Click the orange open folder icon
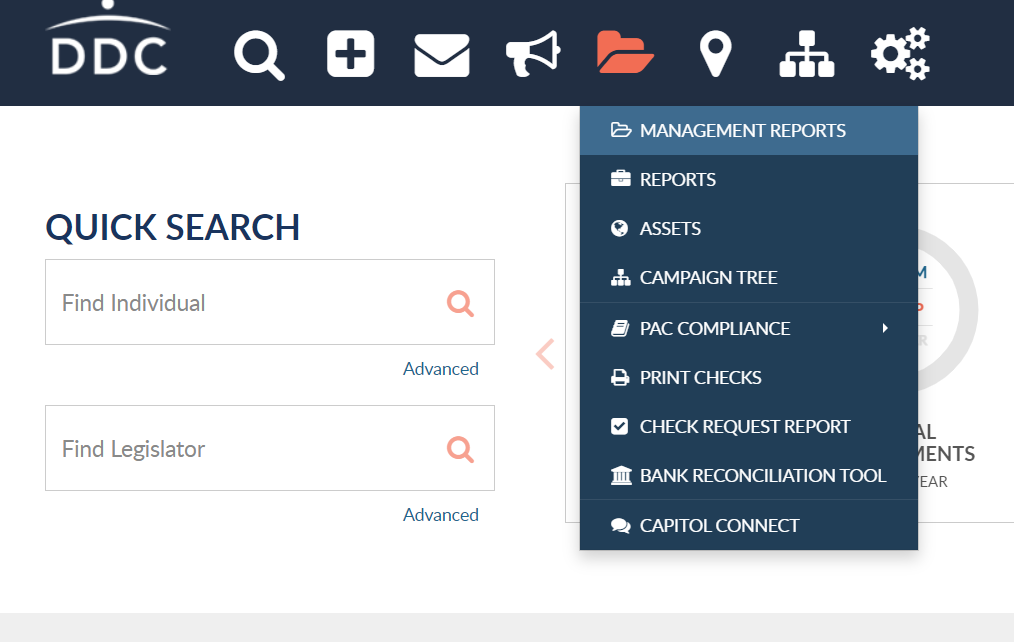The width and height of the screenshot is (1014, 642). [x=625, y=52]
